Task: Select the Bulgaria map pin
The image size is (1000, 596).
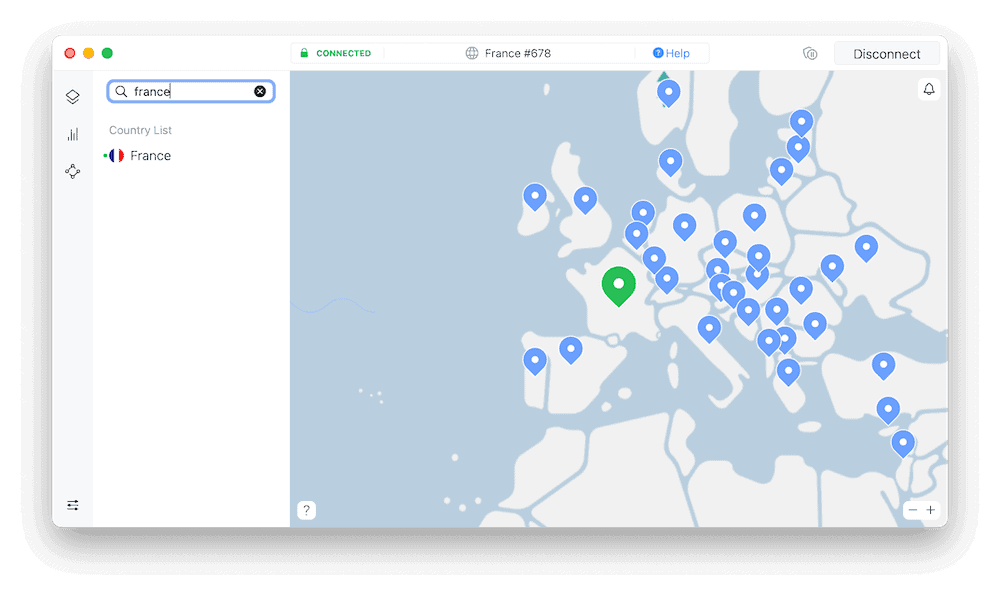Action: [815, 326]
